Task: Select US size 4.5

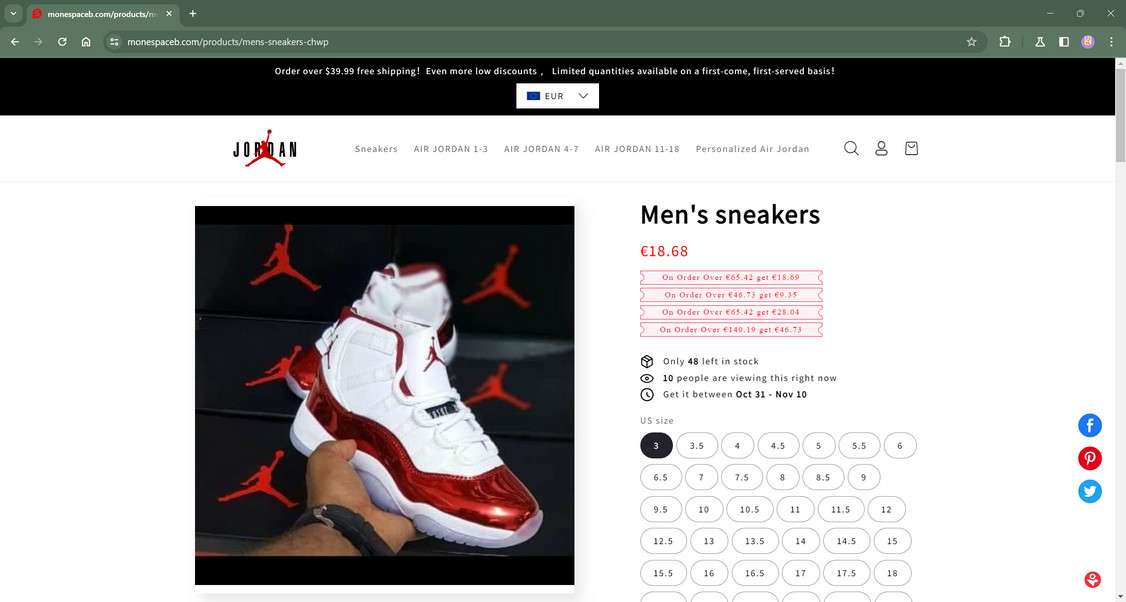Action: coord(778,445)
